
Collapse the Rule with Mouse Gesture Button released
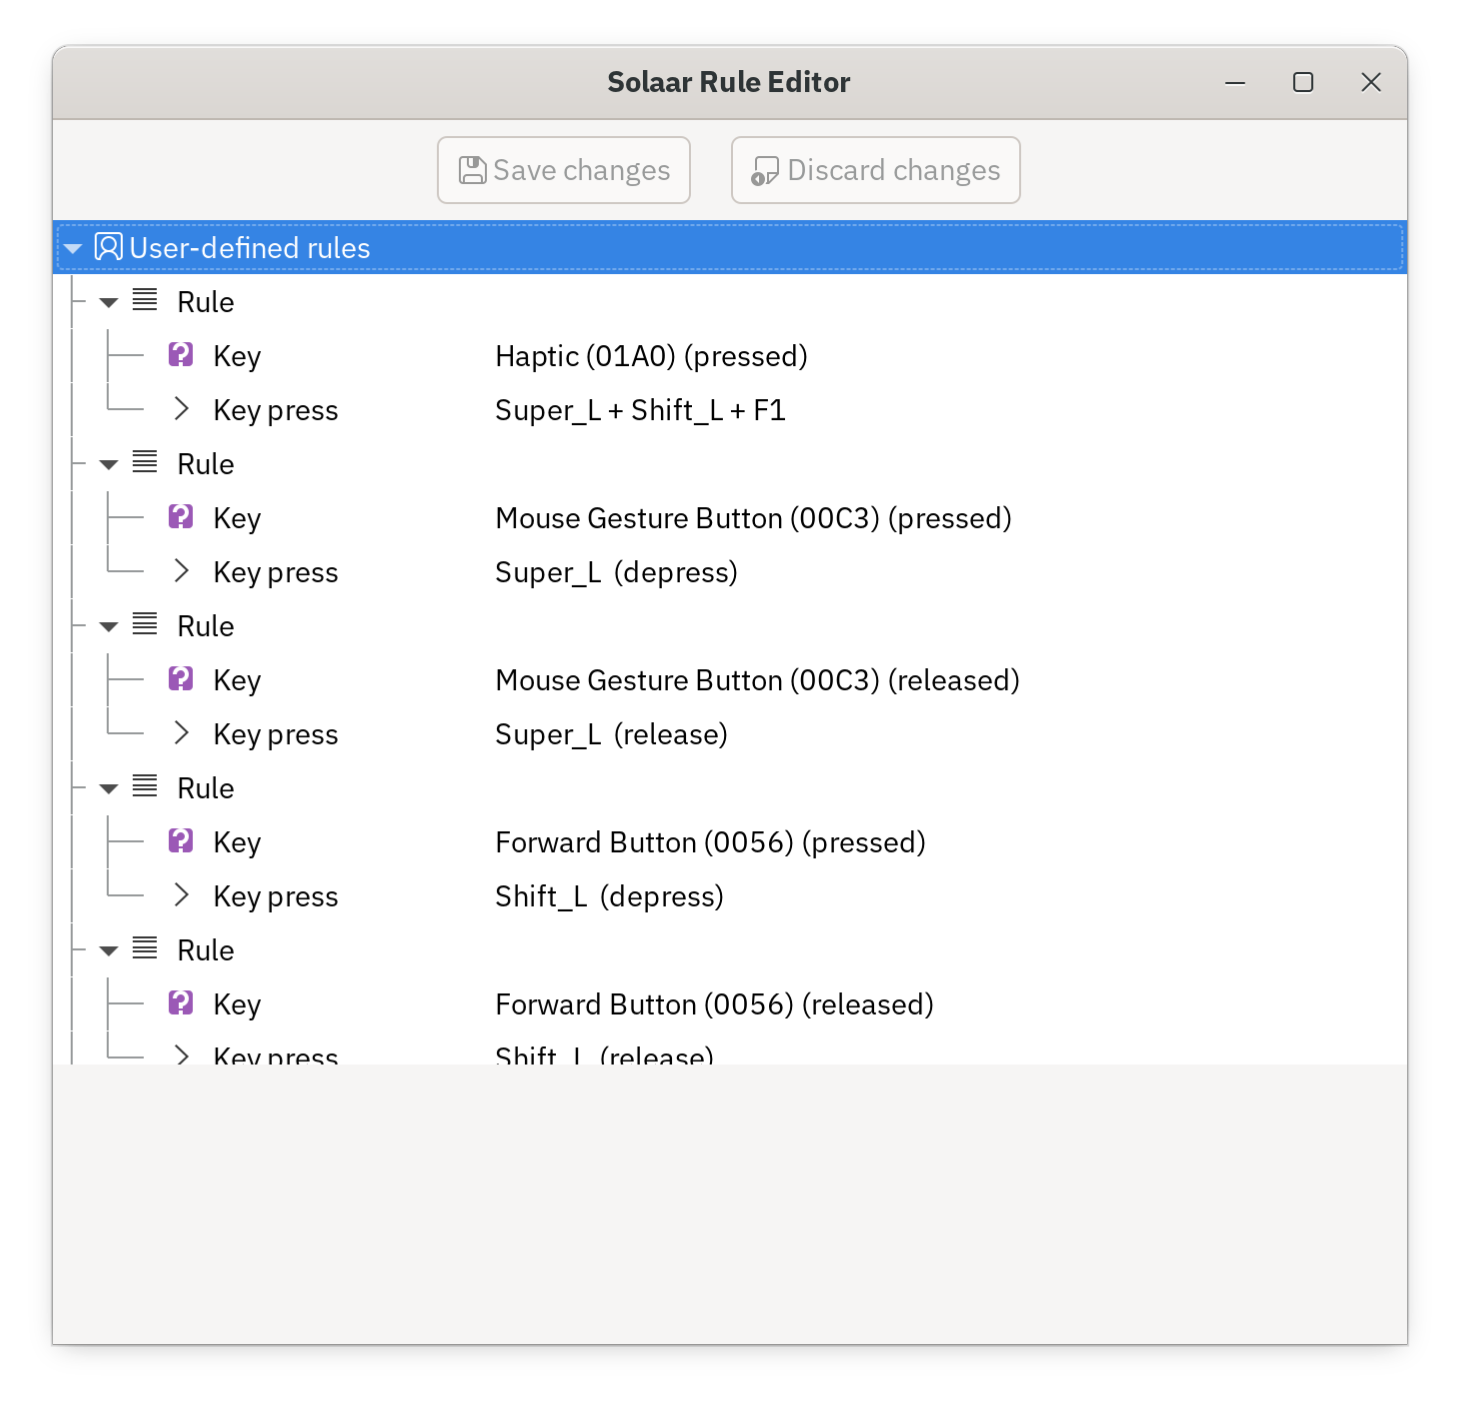tap(109, 626)
